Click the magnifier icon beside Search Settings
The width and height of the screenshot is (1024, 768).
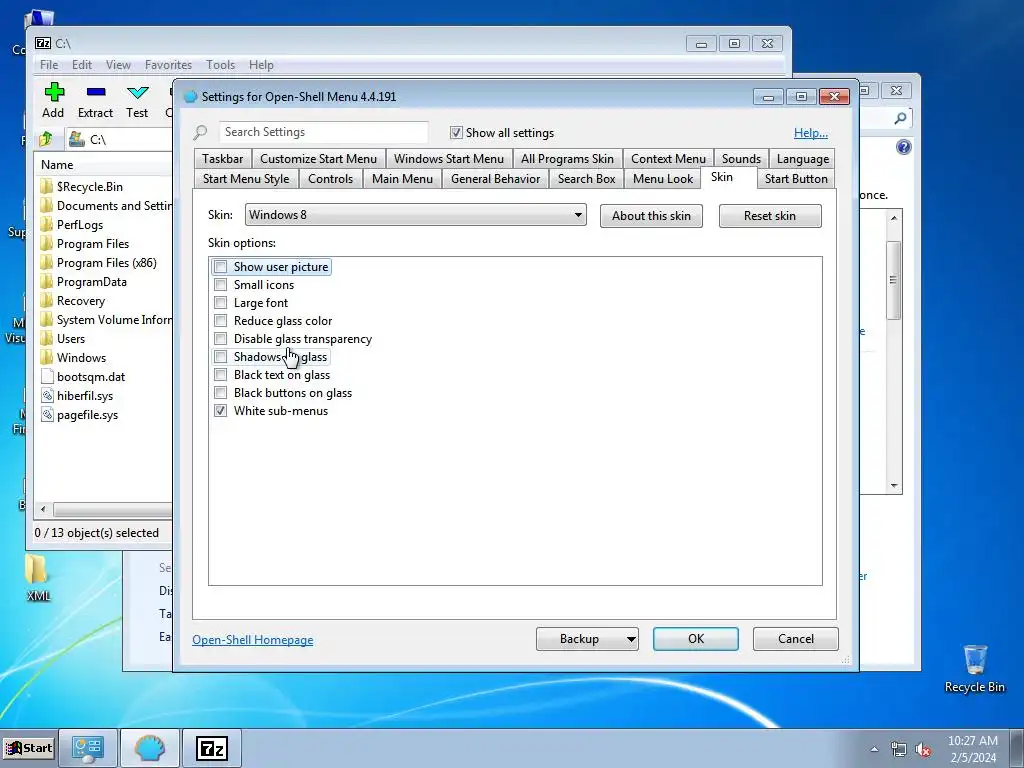(x=200, y=133)
